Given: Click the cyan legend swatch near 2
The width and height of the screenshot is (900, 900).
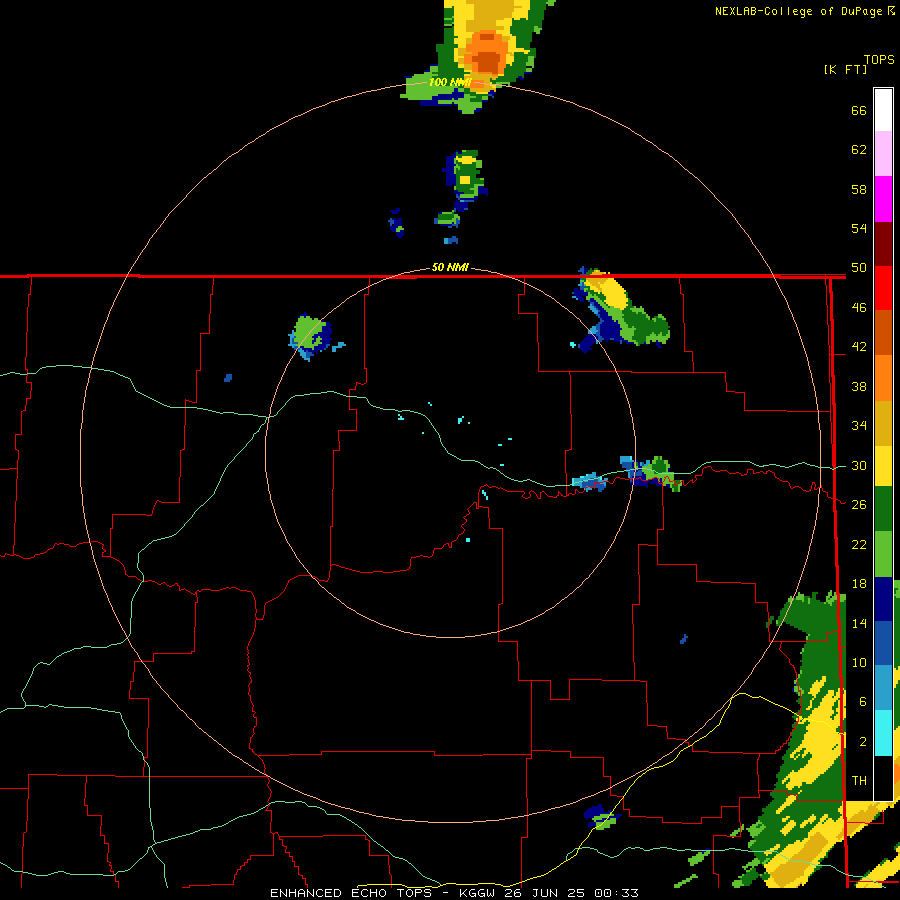Looking at the screenshot, I should point(883,733).
